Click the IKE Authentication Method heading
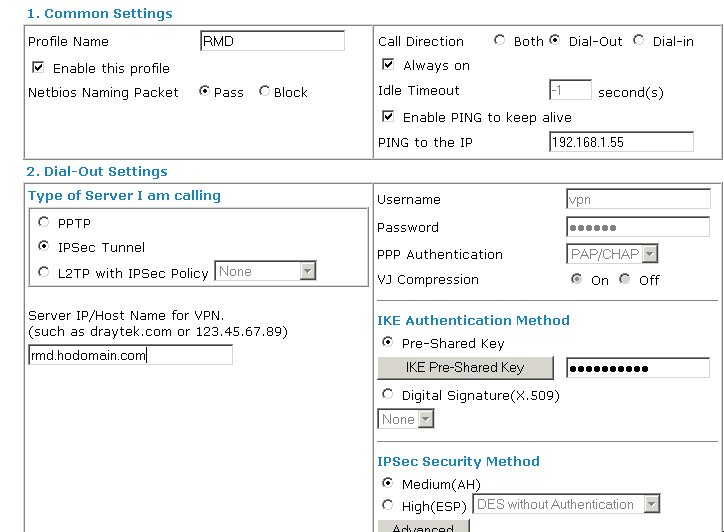The image size is (724, 532). (x=473, y=320)
